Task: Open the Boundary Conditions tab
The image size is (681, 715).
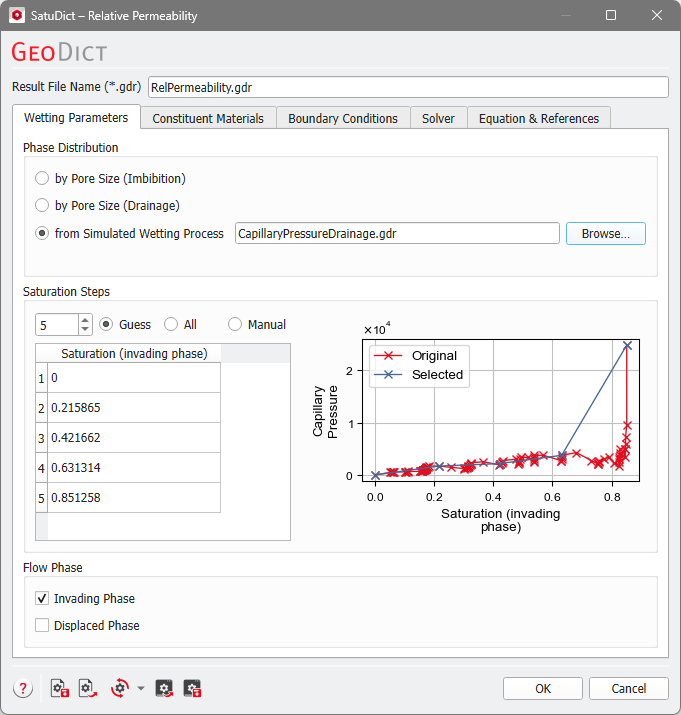Action: 343,119
